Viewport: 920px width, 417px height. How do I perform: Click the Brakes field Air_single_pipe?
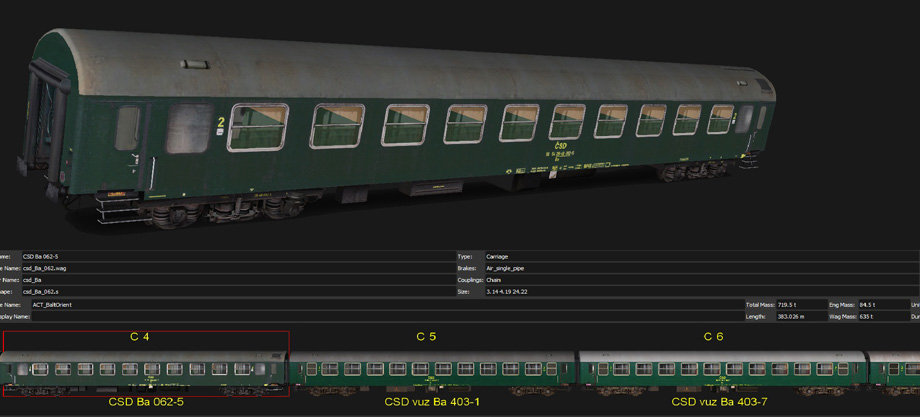pos(702,268)
